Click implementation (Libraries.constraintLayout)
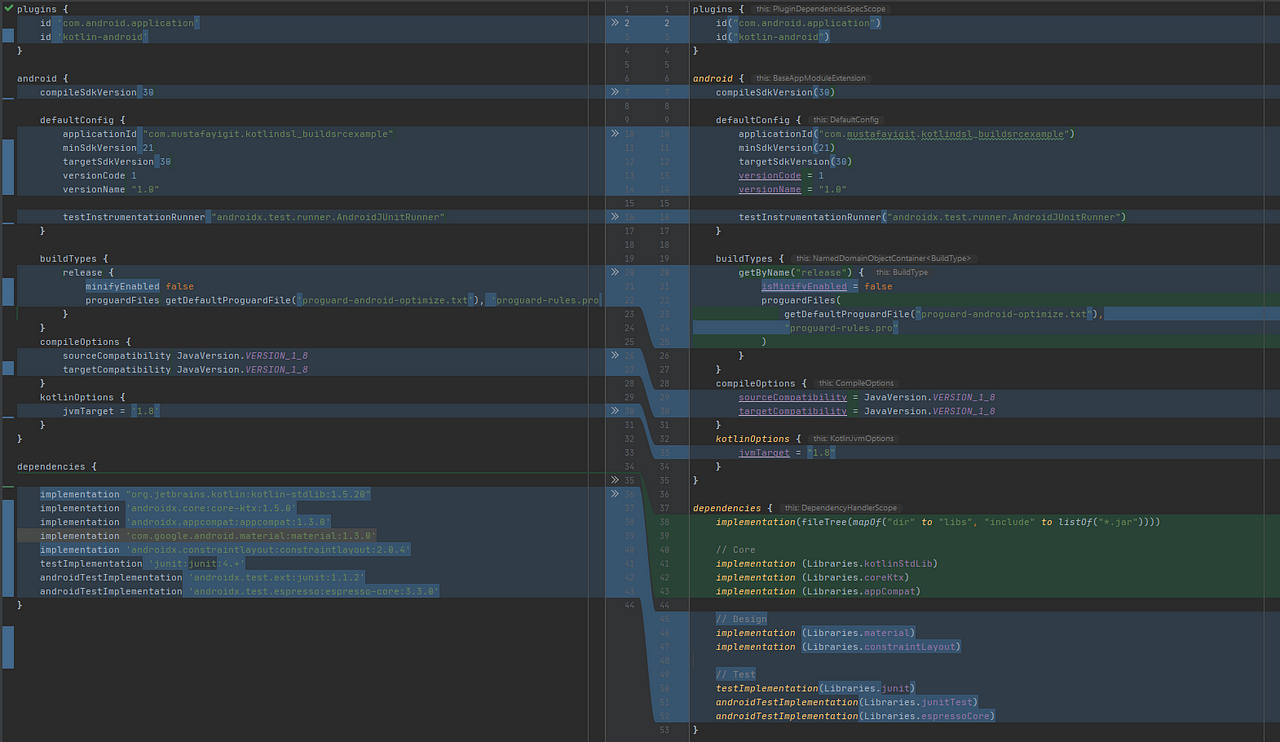This screenshot has height=742, width=1280. pyautogui.click(x=838, y=647)
